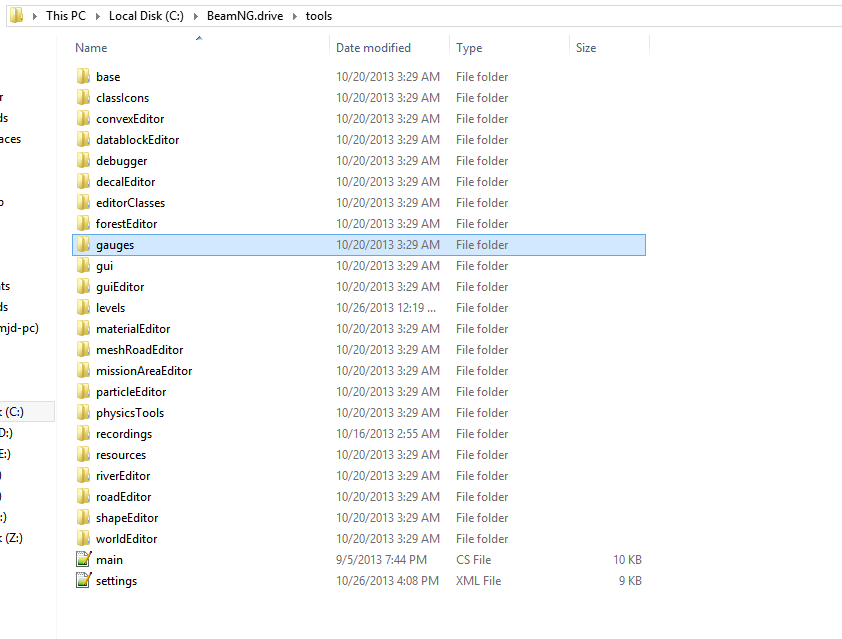Click the gui folder icon
Image resolution: width=842 pixels, height=639 pixels.
click(83, 265)
